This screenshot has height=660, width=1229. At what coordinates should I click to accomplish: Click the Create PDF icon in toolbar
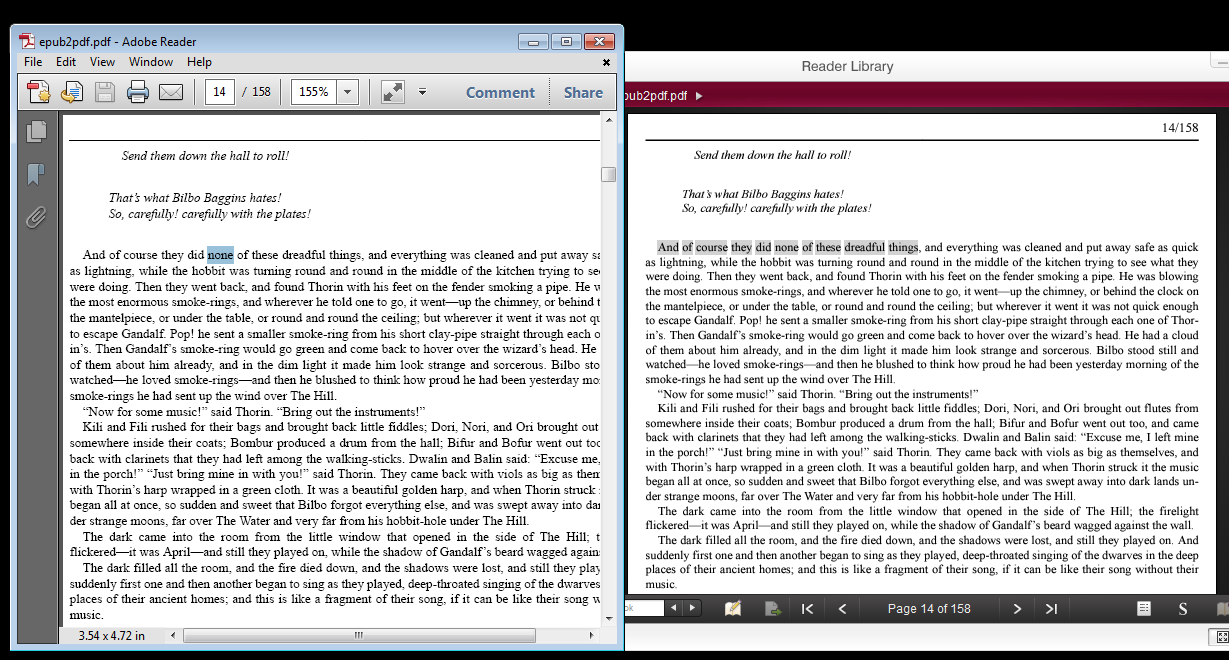pyautogui.click(x=38, y=92)
